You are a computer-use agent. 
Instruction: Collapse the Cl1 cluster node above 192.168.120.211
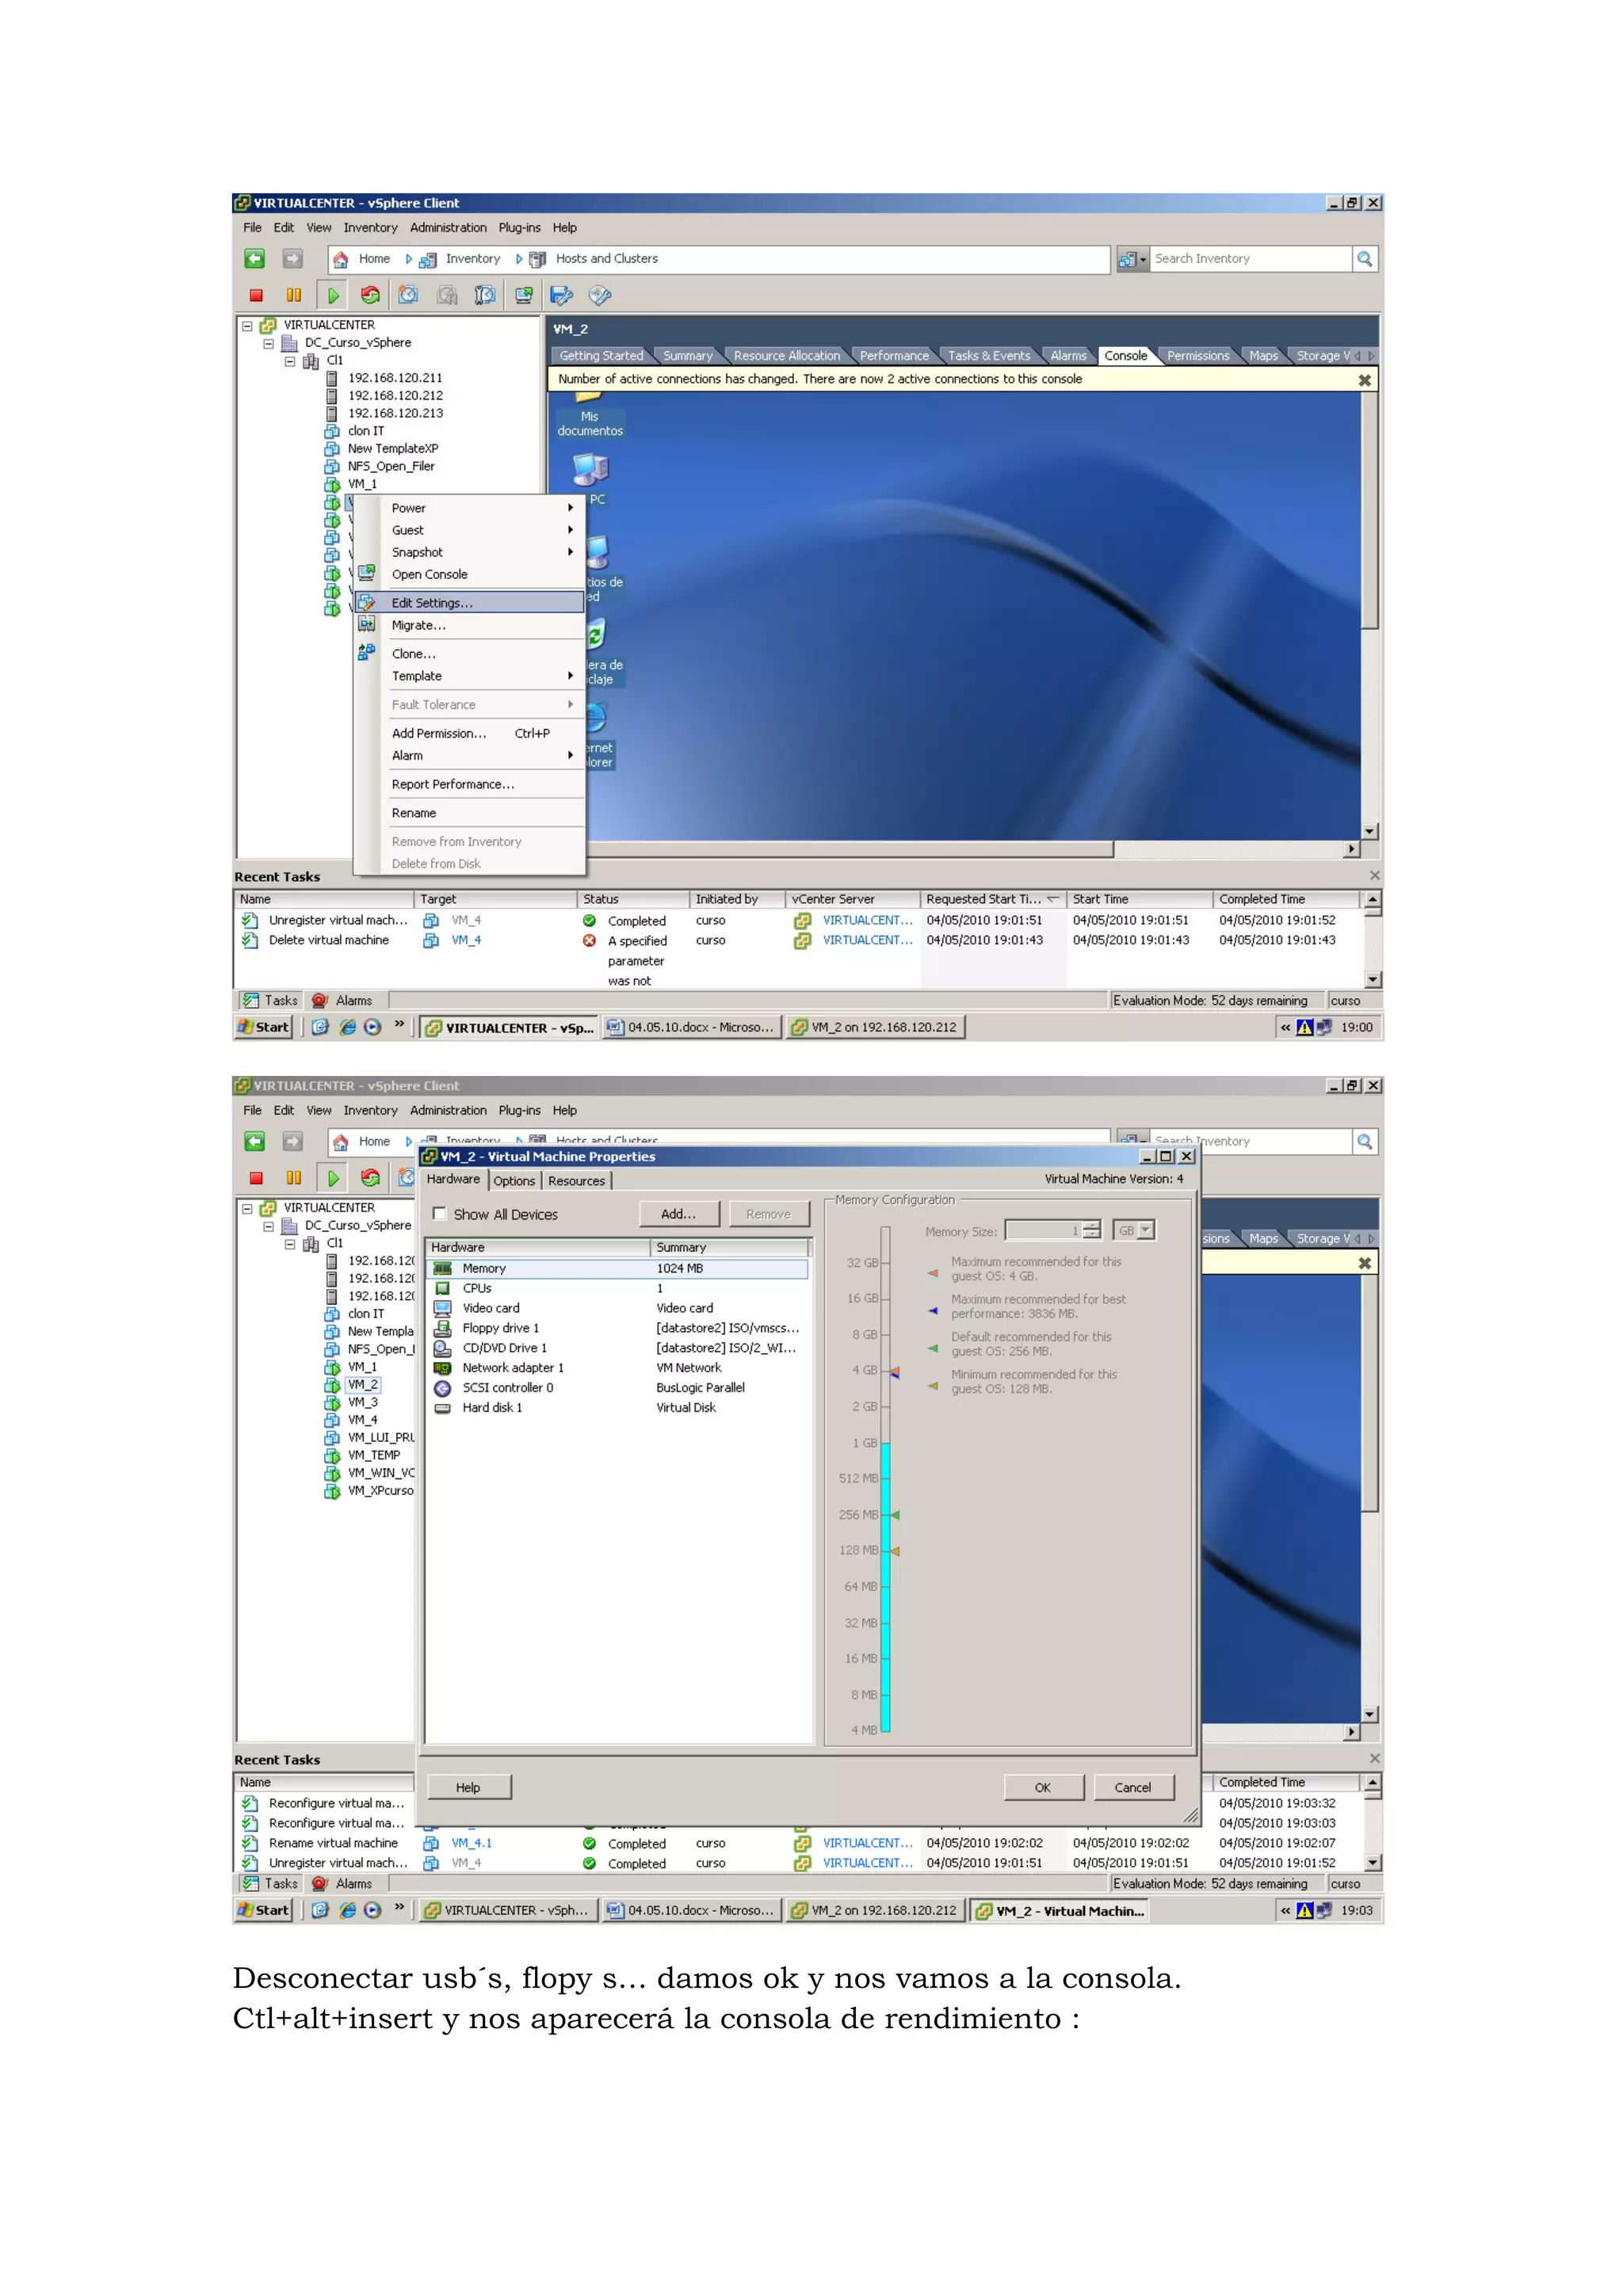point(289,360)
